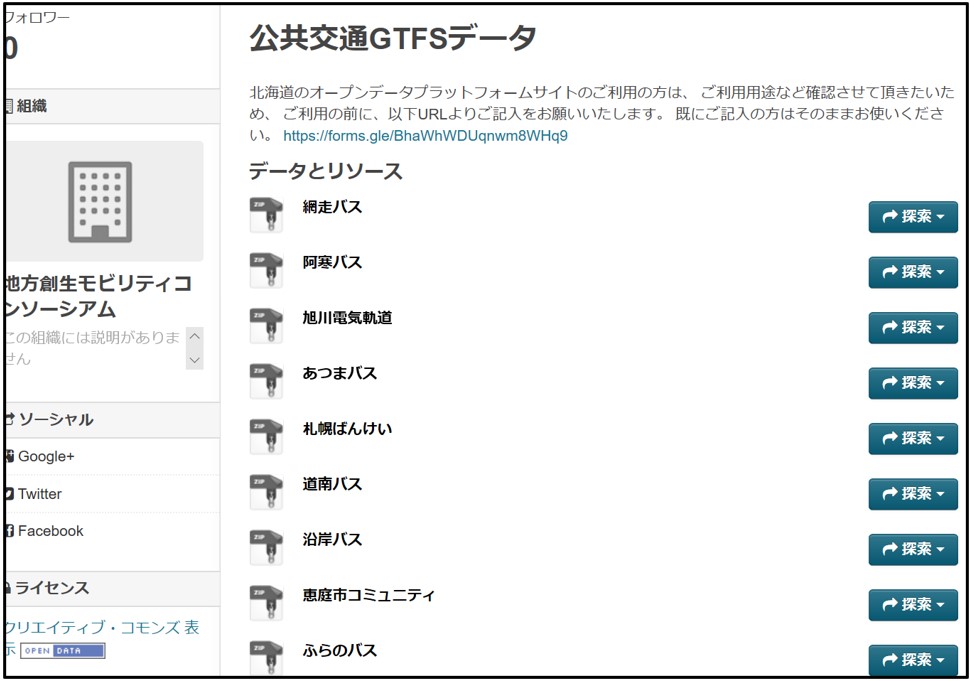Open the 阿寒バス resource link
970x681 pixels.
(332, 262)
